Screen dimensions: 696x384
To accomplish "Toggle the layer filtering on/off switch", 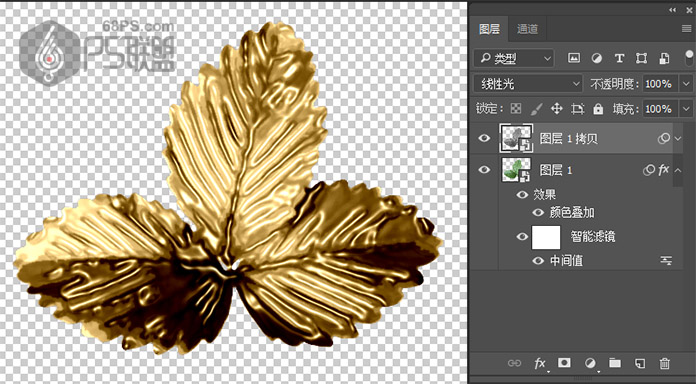I will click(x=688, y=58).
